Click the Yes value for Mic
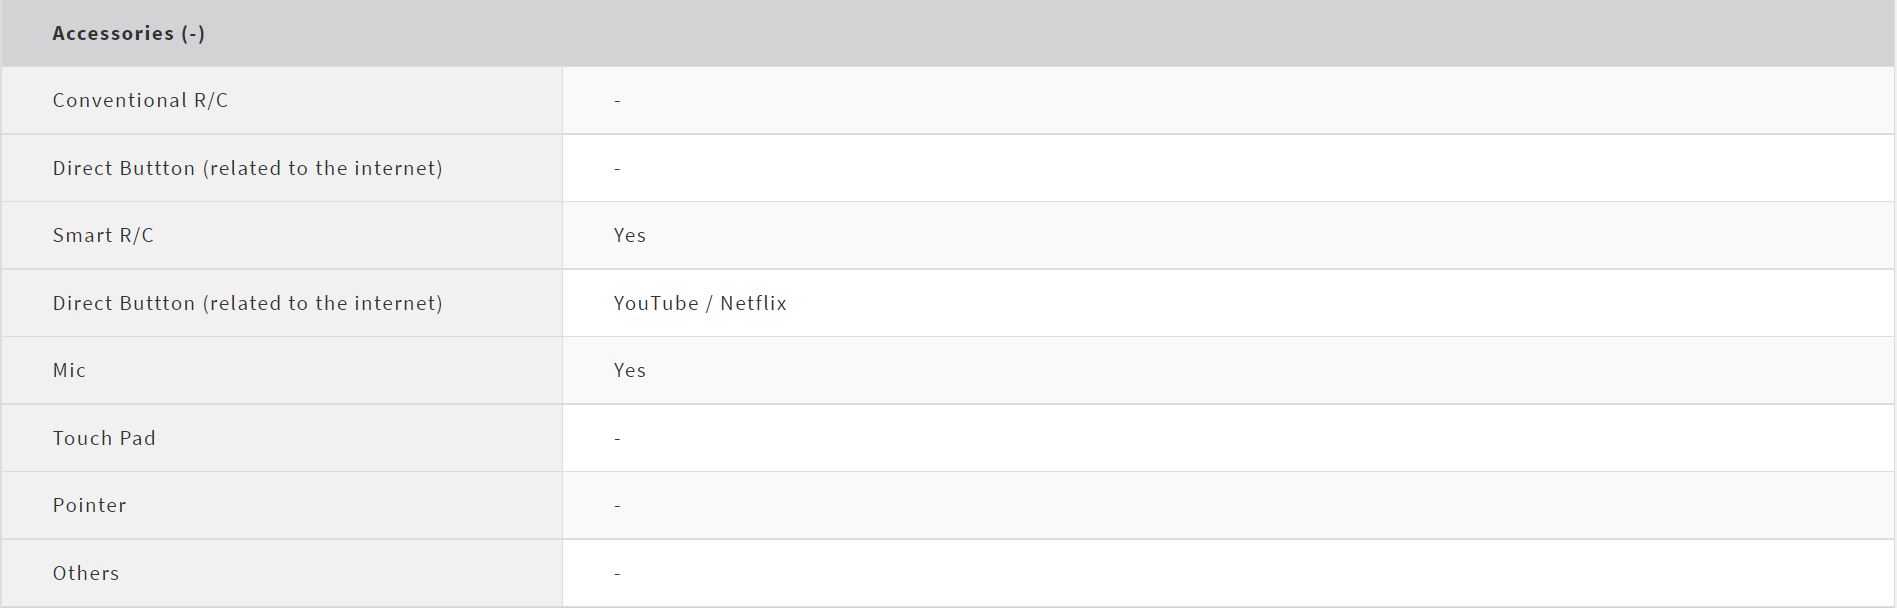The image size is (1897, 608). tap(630, 370)
